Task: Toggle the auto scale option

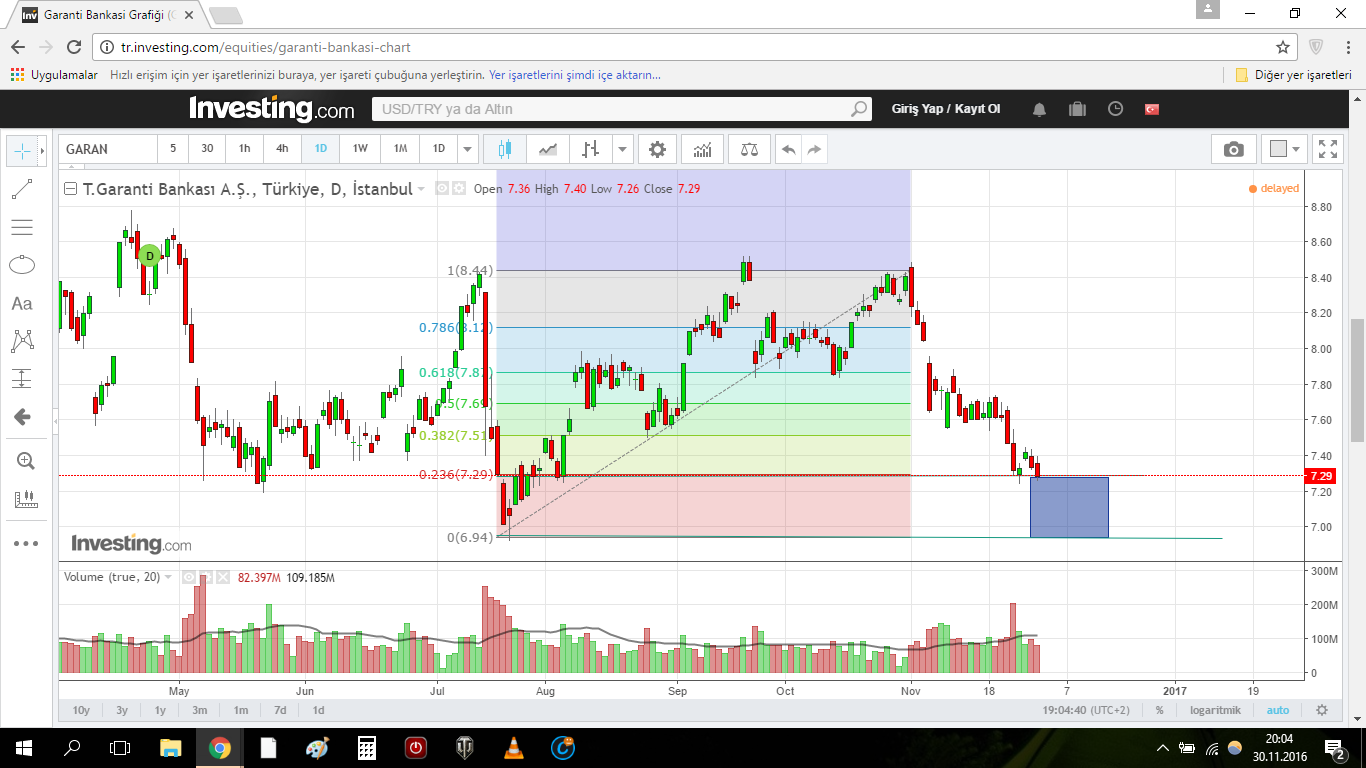Action: (x=1278, y=710)
